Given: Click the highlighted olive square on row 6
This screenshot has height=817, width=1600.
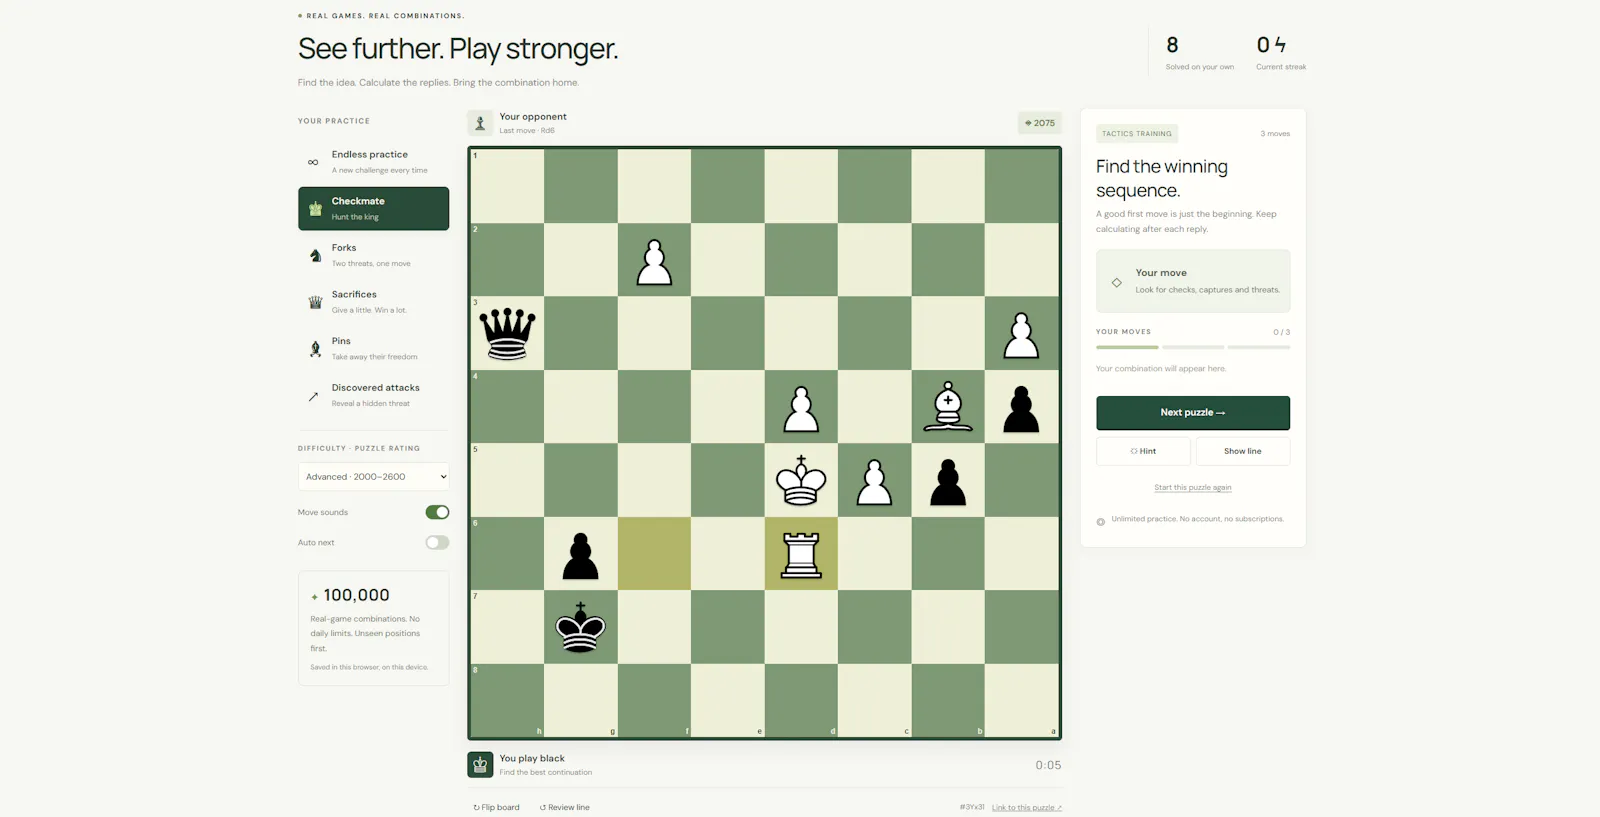Looking at the screenshot, I should click(x=654, y=553).
